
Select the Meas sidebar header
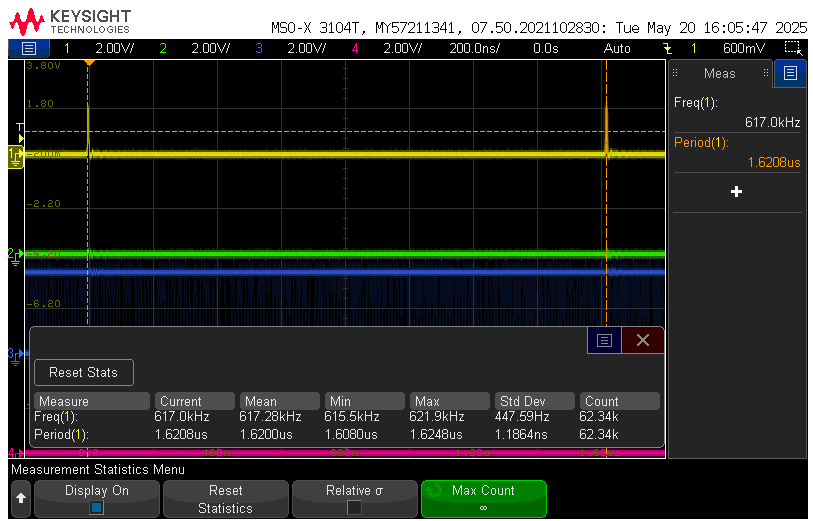coord(720,74)
